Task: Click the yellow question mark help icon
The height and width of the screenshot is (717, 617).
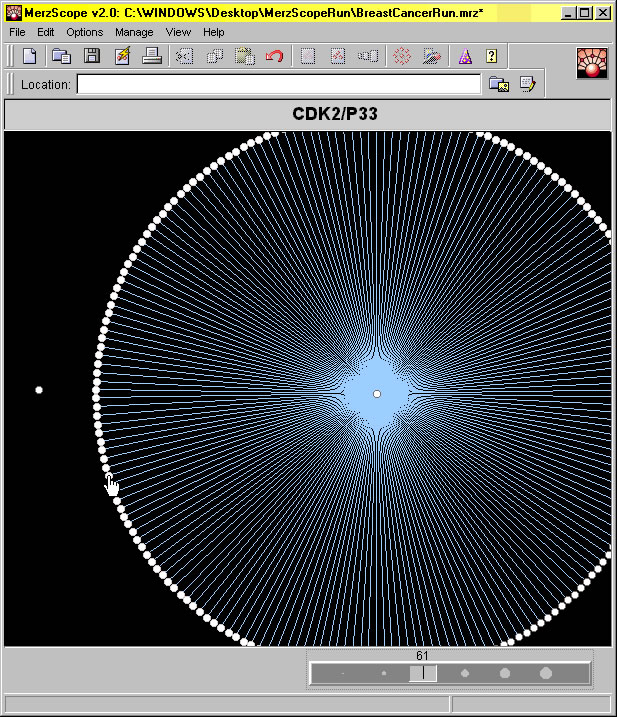Action: tap(491, 56)
